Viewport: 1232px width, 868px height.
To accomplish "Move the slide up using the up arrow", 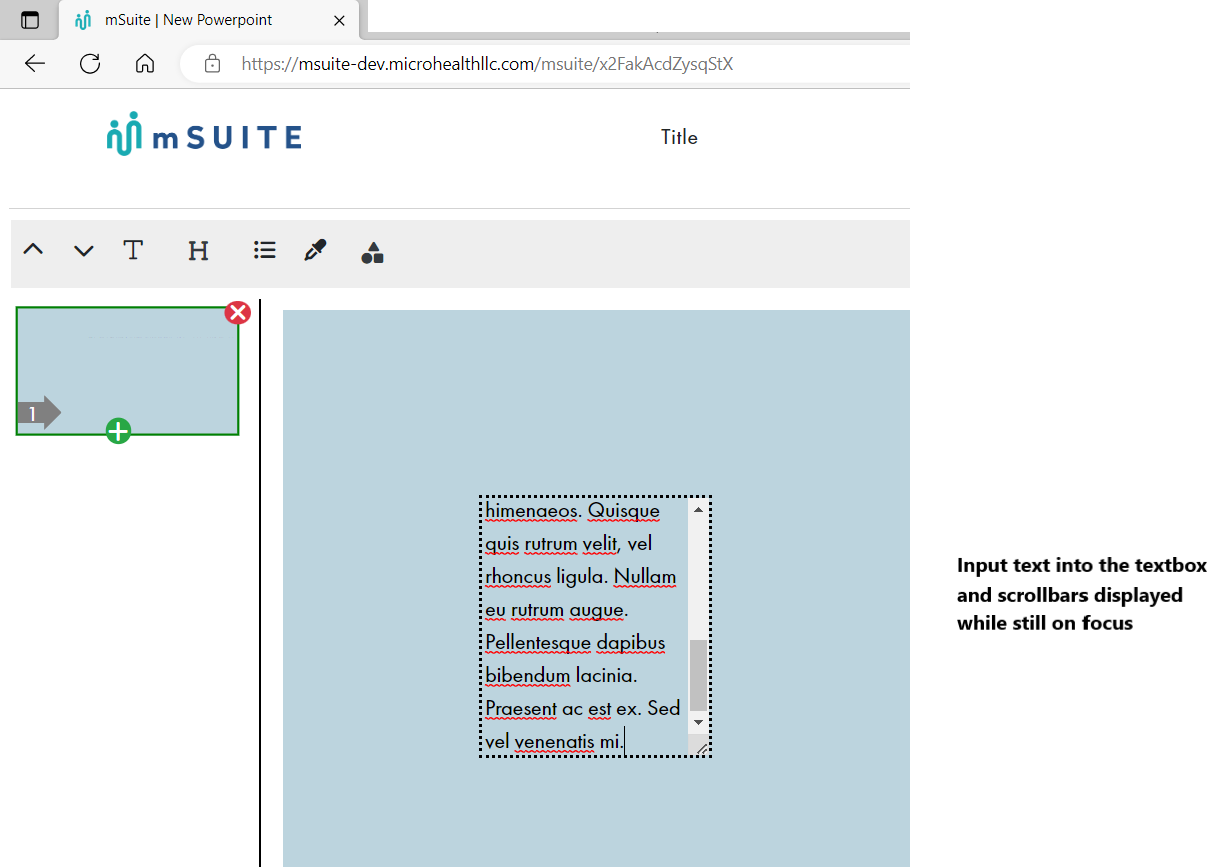I will pos(32,250).
